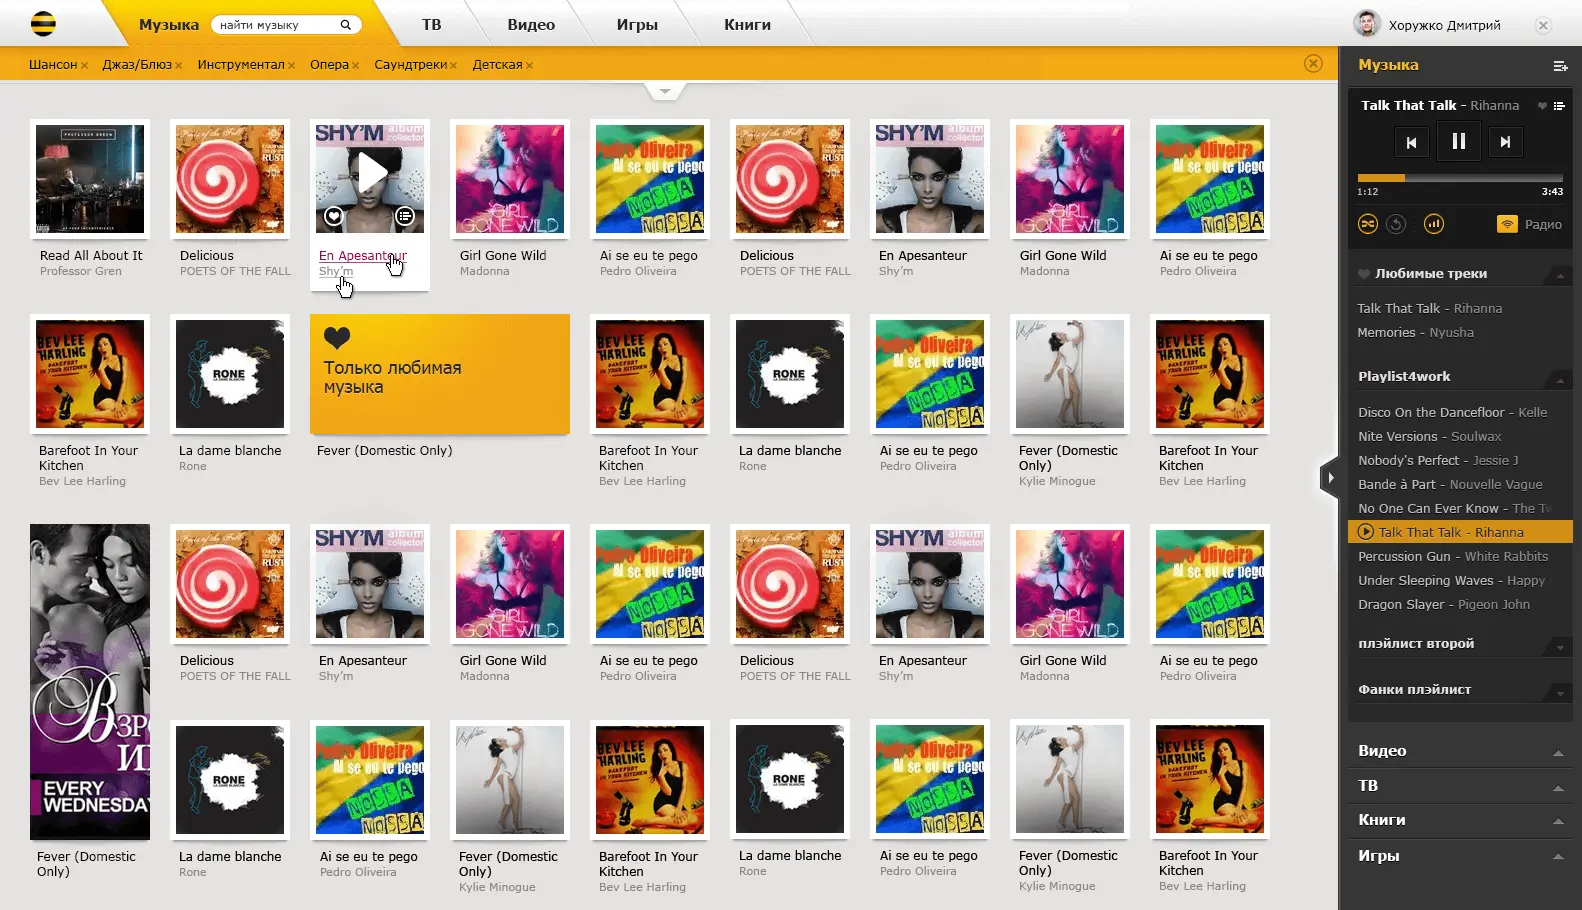The width and height of the screenshot is (1582, 910).
Task: Play Under Sleeping Waves track
Action: tap(1451, 580)
